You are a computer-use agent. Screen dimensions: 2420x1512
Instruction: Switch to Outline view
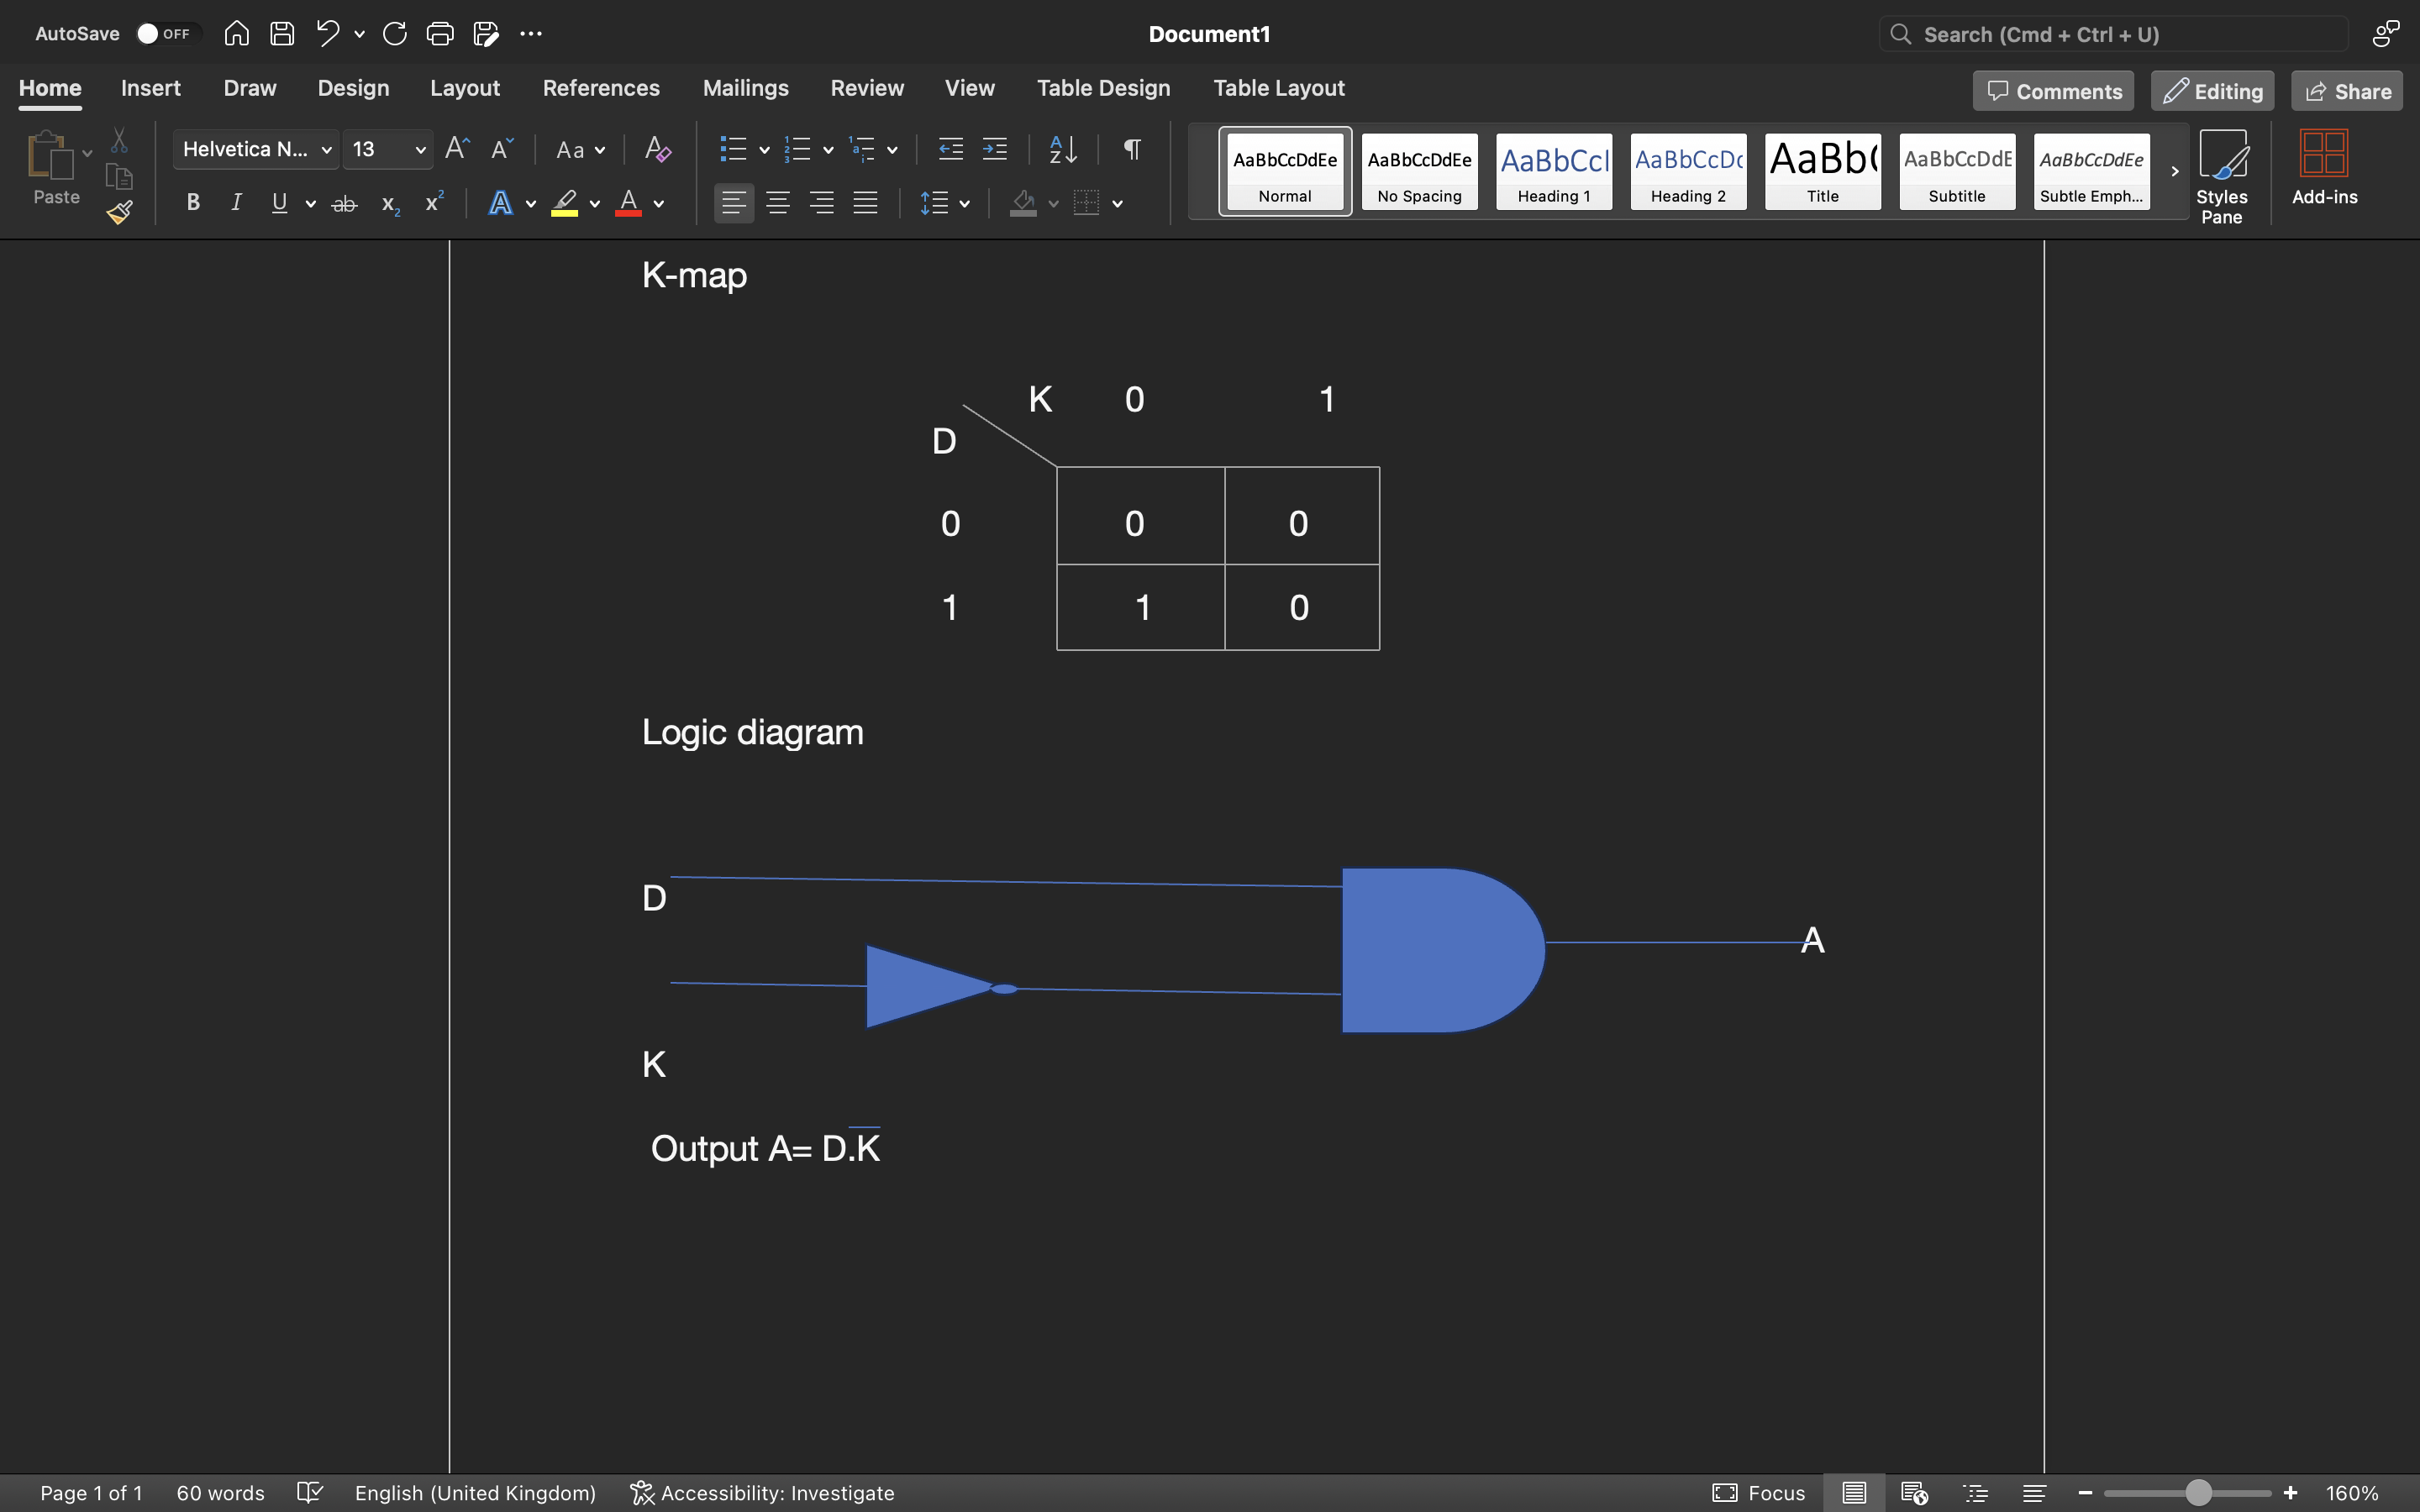coord(1975,1492)
